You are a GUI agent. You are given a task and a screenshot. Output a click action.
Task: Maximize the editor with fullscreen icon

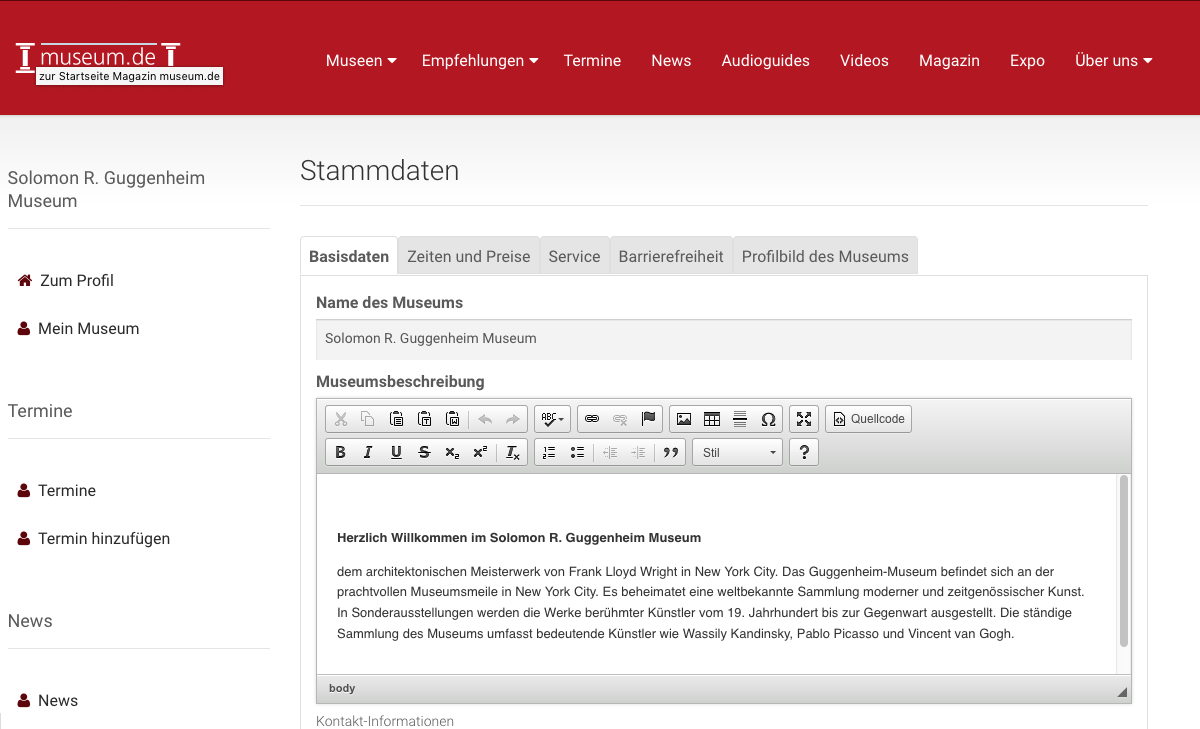click(x=804, y=419)
